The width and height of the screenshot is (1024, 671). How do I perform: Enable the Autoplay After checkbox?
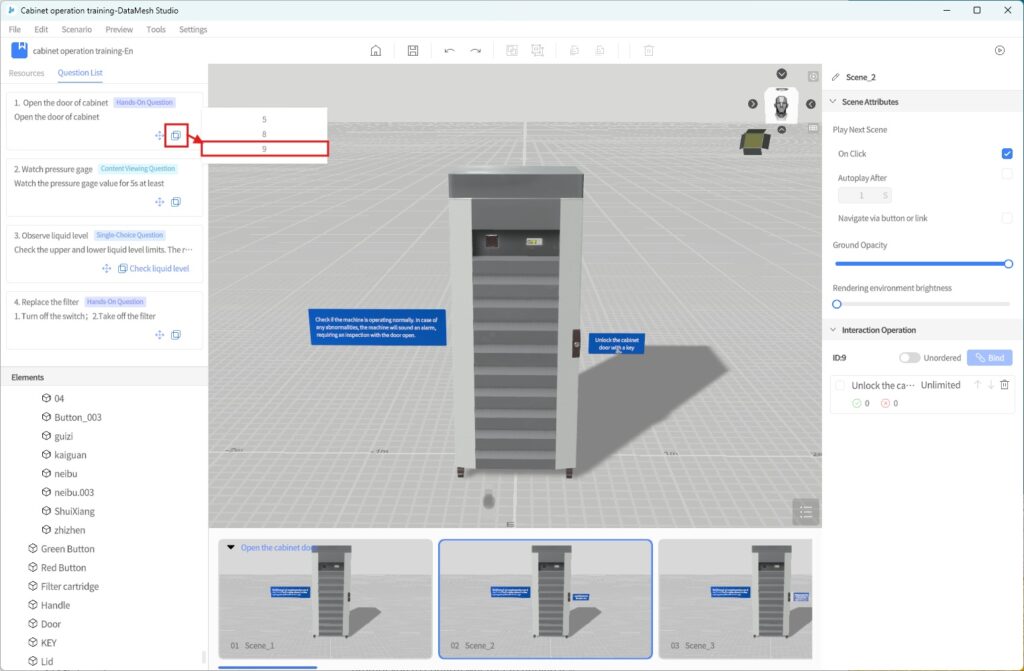1007,174
